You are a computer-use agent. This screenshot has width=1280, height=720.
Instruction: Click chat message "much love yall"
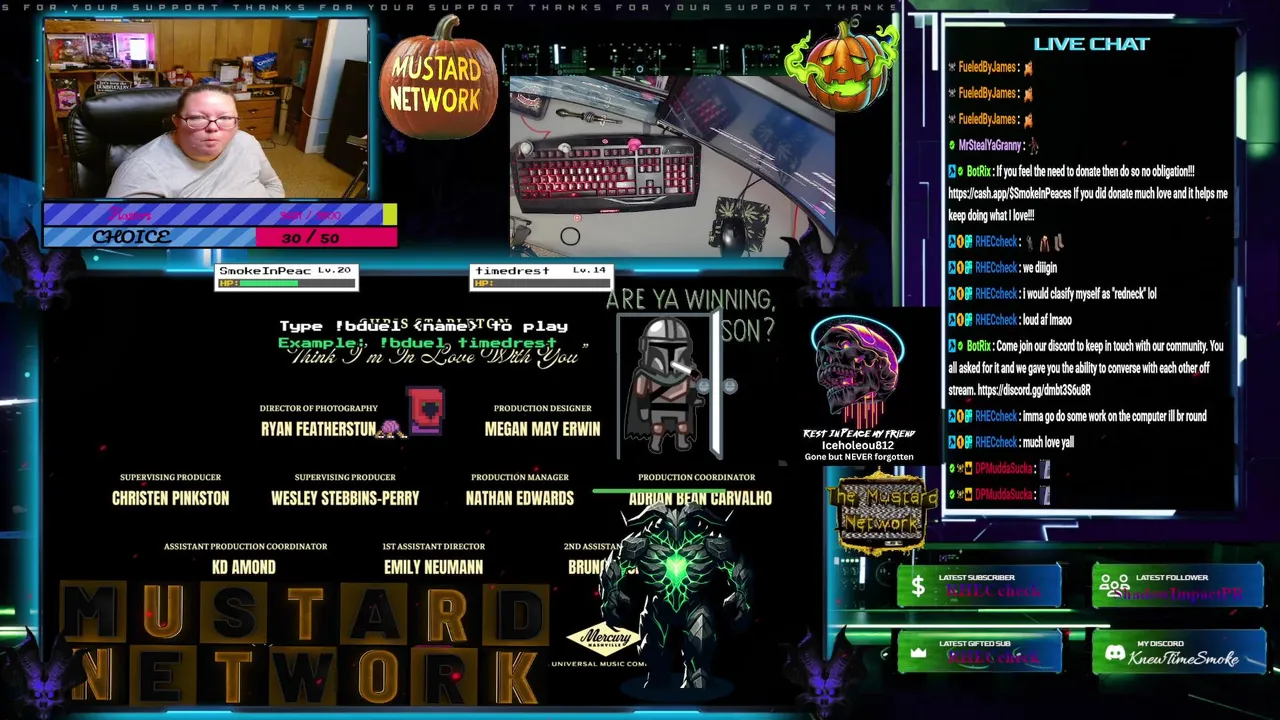[x=1048, y=442]
